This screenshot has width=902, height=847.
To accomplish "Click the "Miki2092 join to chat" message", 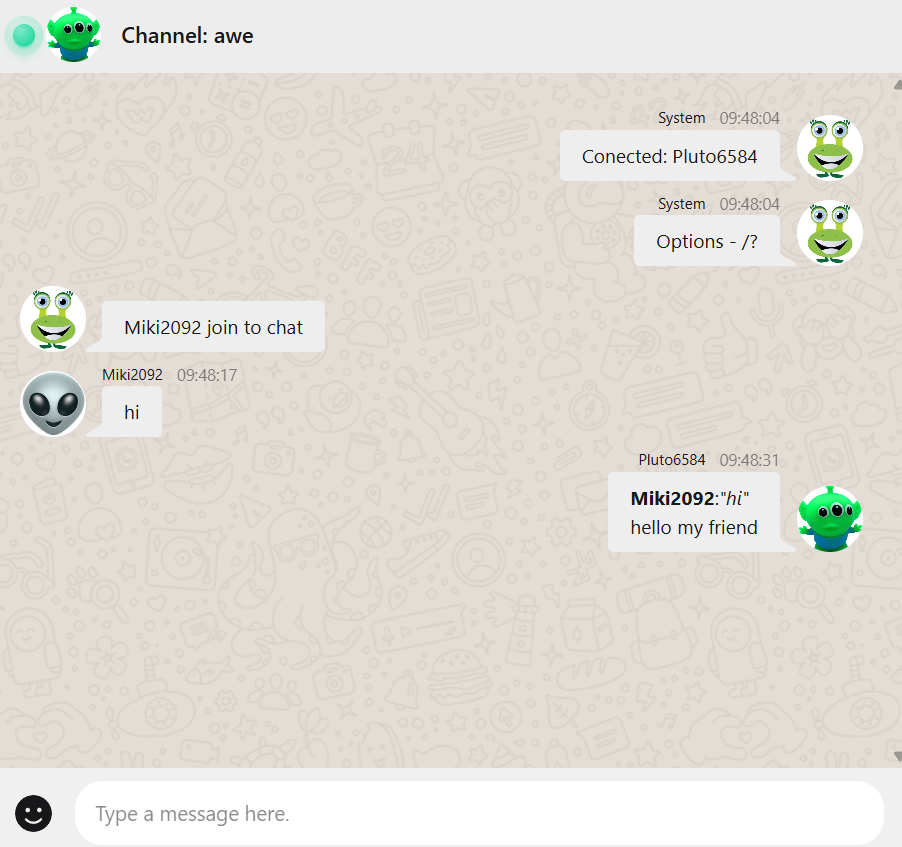I will tap(213, 327).
